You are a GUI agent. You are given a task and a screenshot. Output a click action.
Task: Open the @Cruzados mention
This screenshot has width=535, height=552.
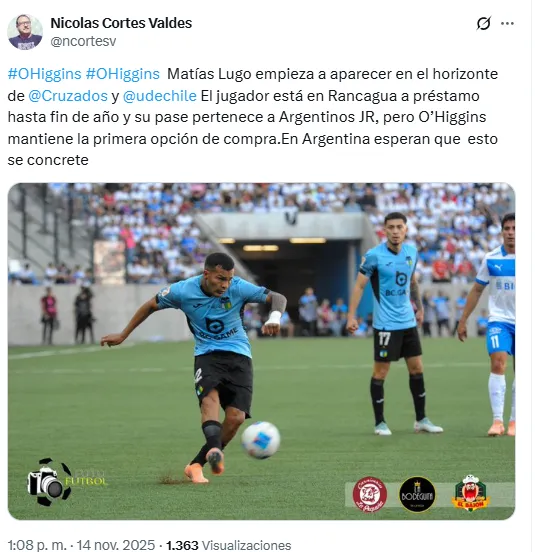click(68, 96)
